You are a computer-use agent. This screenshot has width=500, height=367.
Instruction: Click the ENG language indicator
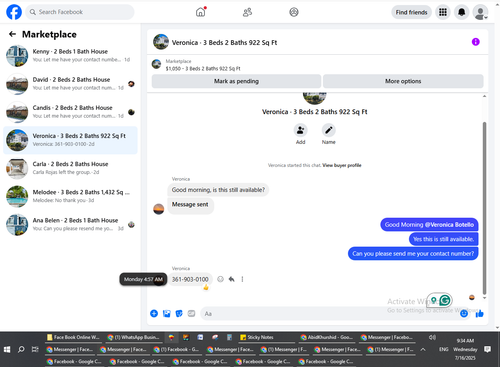tap(443, 349)
